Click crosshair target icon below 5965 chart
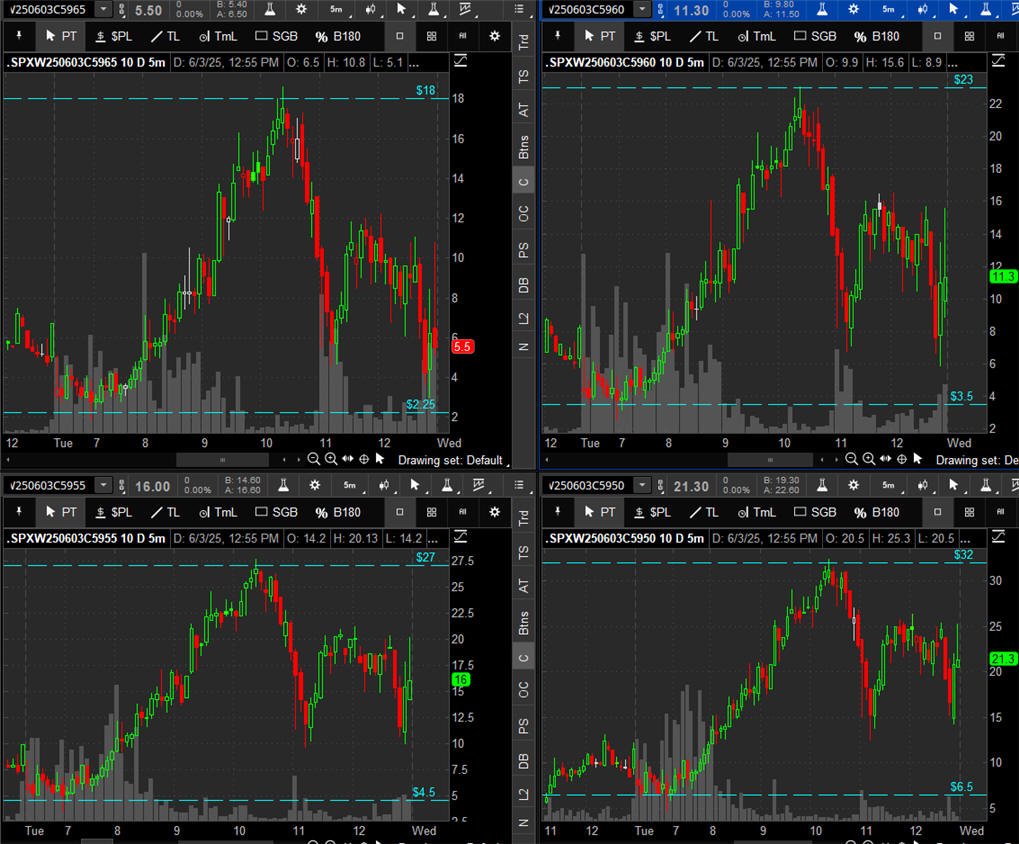The width and height of the screenshot is (1019, 844). [364, 459]
